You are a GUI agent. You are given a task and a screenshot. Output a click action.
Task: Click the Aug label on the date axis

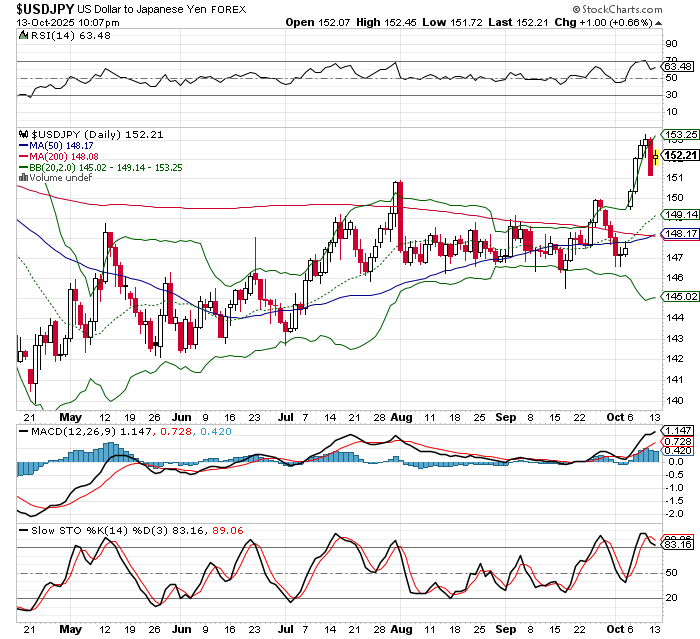(400, 415)
